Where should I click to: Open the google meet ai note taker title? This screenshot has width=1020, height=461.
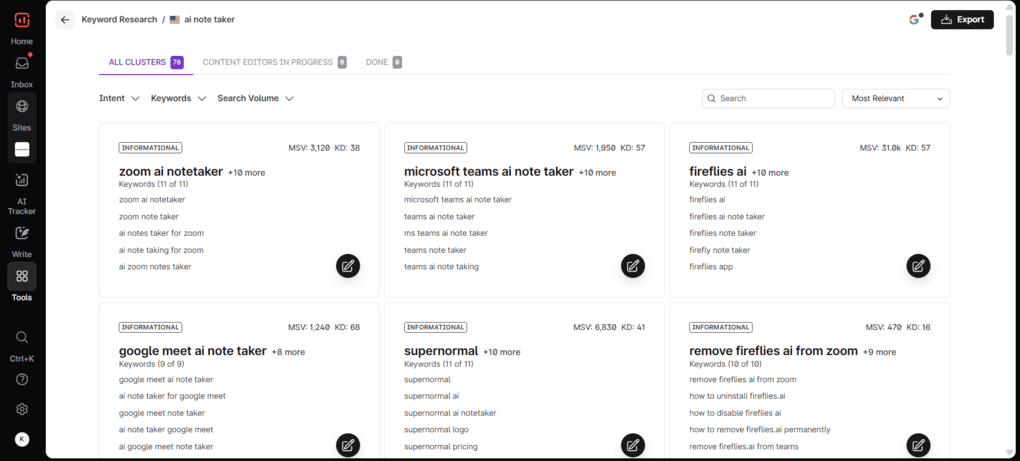[193, 351]
